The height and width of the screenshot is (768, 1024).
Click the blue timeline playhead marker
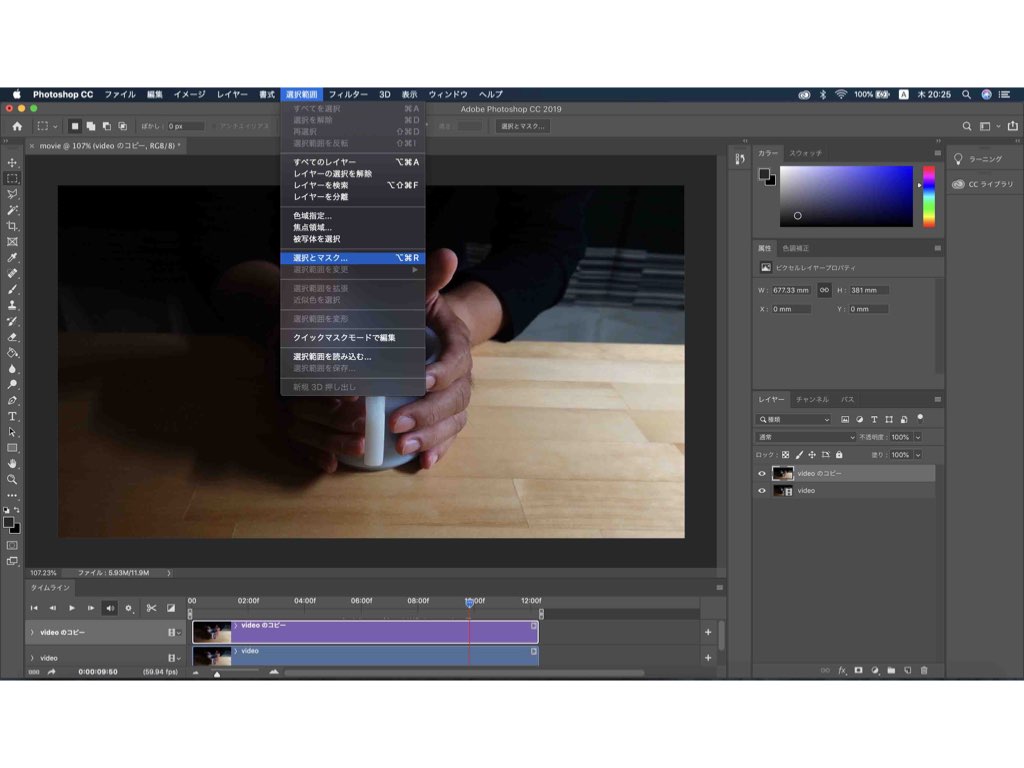coord(470,601)
